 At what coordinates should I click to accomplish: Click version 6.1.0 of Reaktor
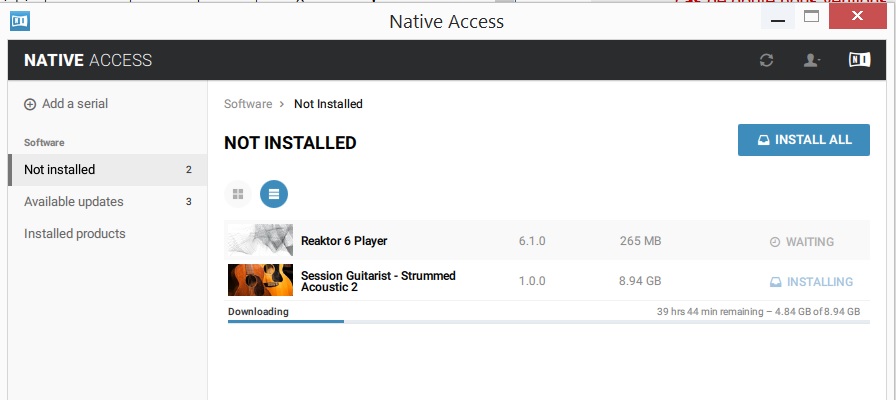coord(532,241)
